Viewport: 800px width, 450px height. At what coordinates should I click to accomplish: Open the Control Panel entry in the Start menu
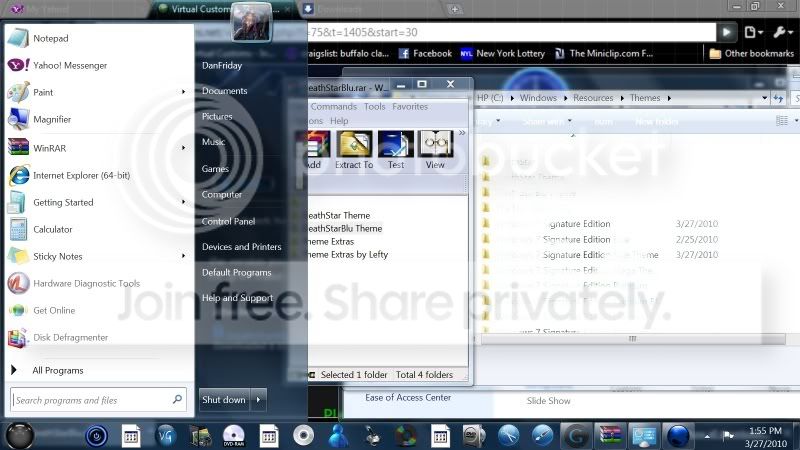229,221
